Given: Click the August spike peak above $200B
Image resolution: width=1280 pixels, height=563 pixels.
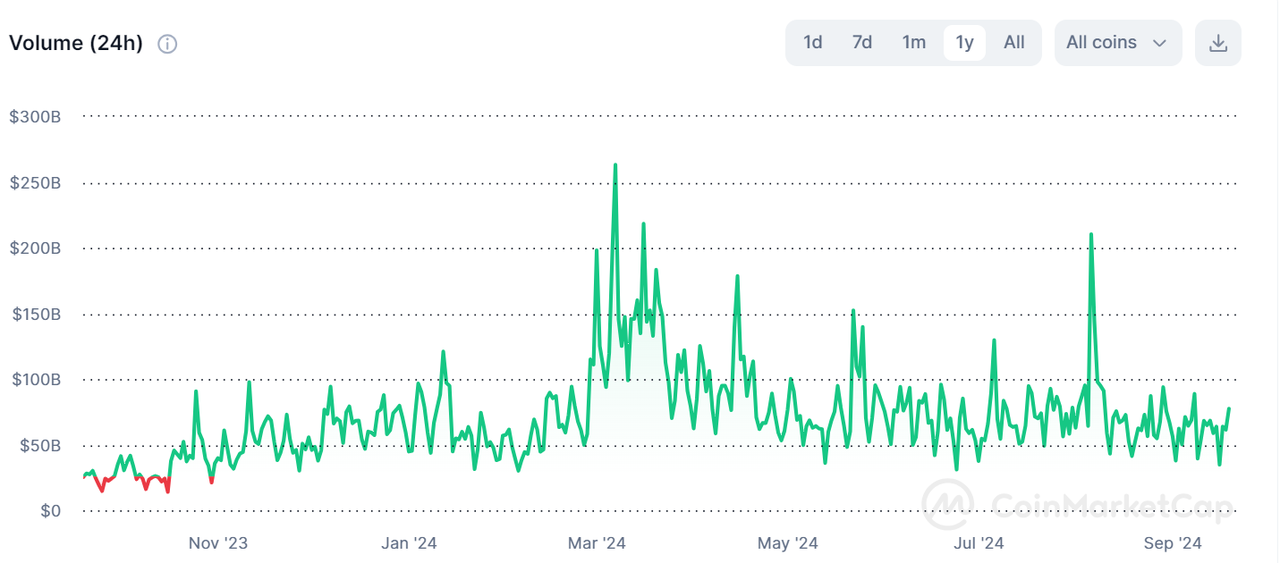Looking at the screenshot, I should coord(1091,235).
